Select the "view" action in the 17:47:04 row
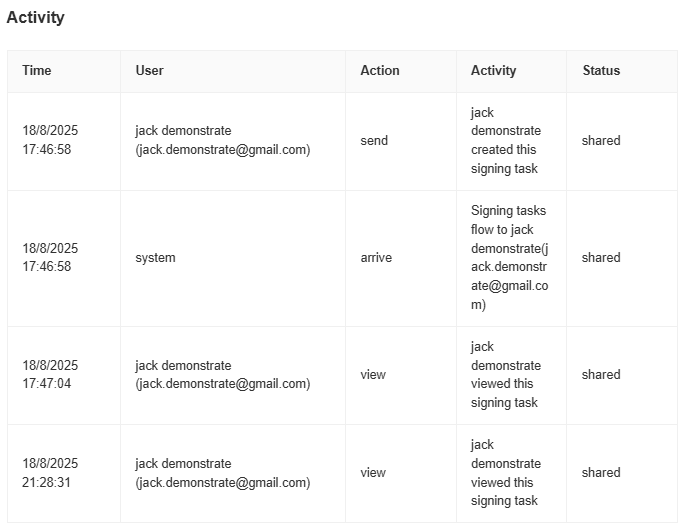684x530 pixels. pyautogui.click(x=373, y=375)
